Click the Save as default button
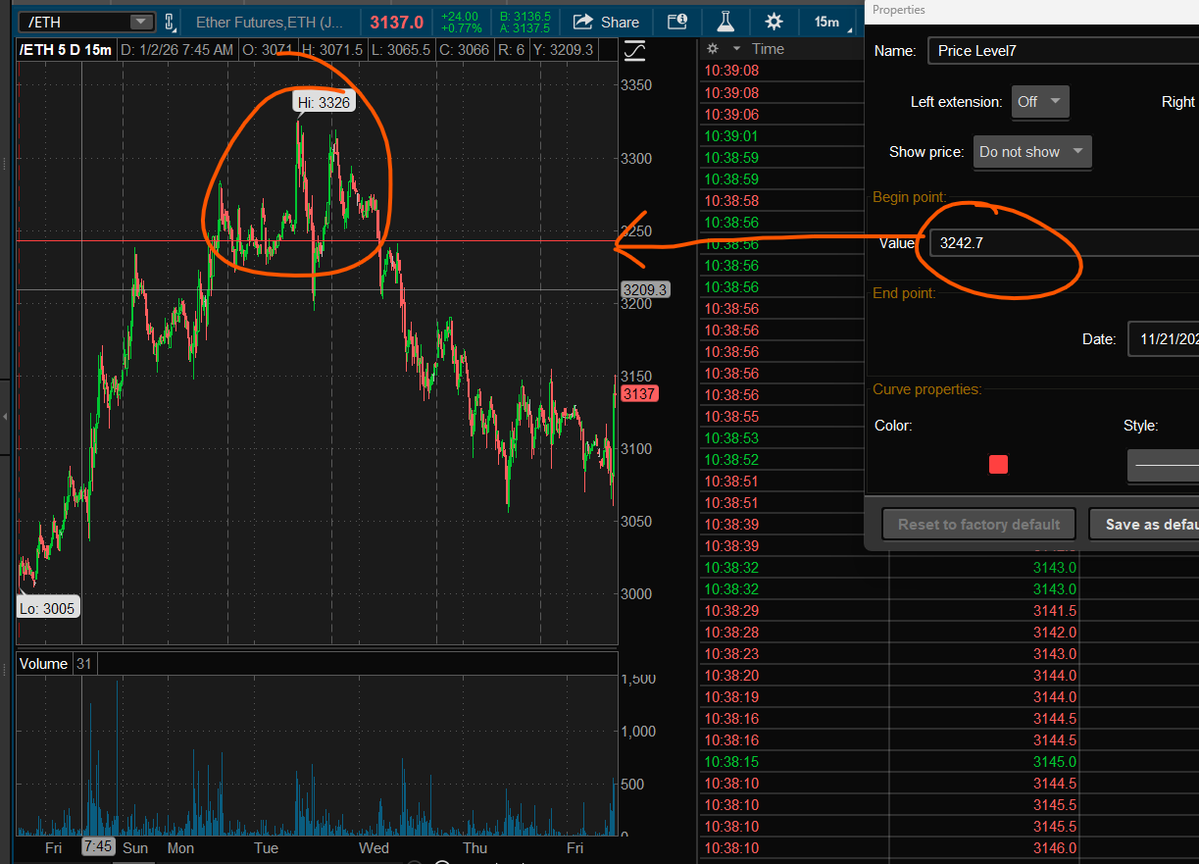This screenshot has width=1199, height=864. 1144,525
